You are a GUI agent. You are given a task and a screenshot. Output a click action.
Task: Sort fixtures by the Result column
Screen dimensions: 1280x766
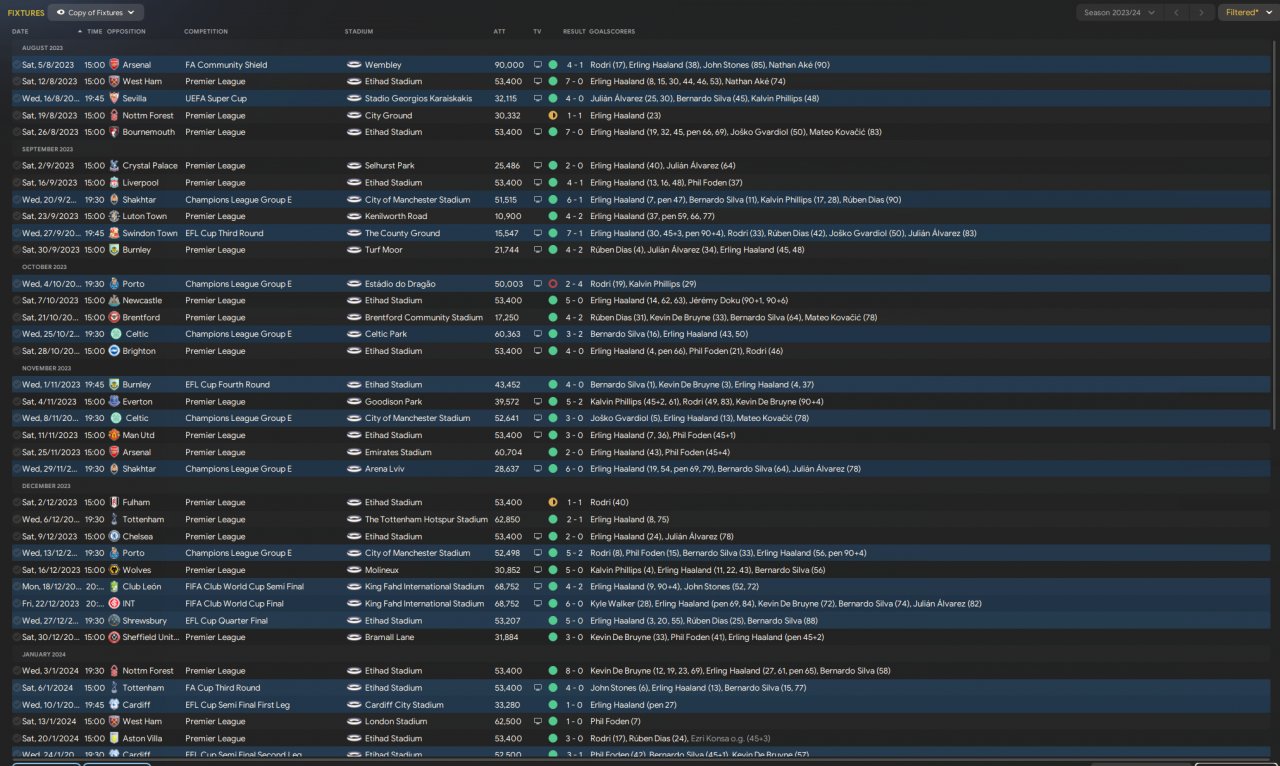[574, 32]
